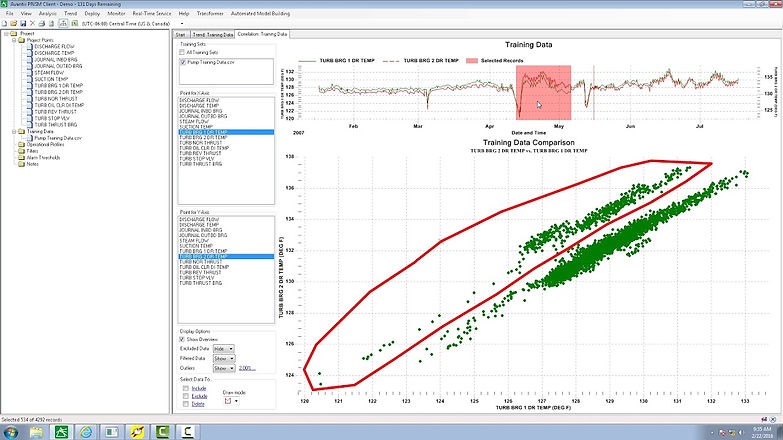The width and height of the screenshot is (783, 440).
Task: Check the Delete checkbox
Action: 186,404
